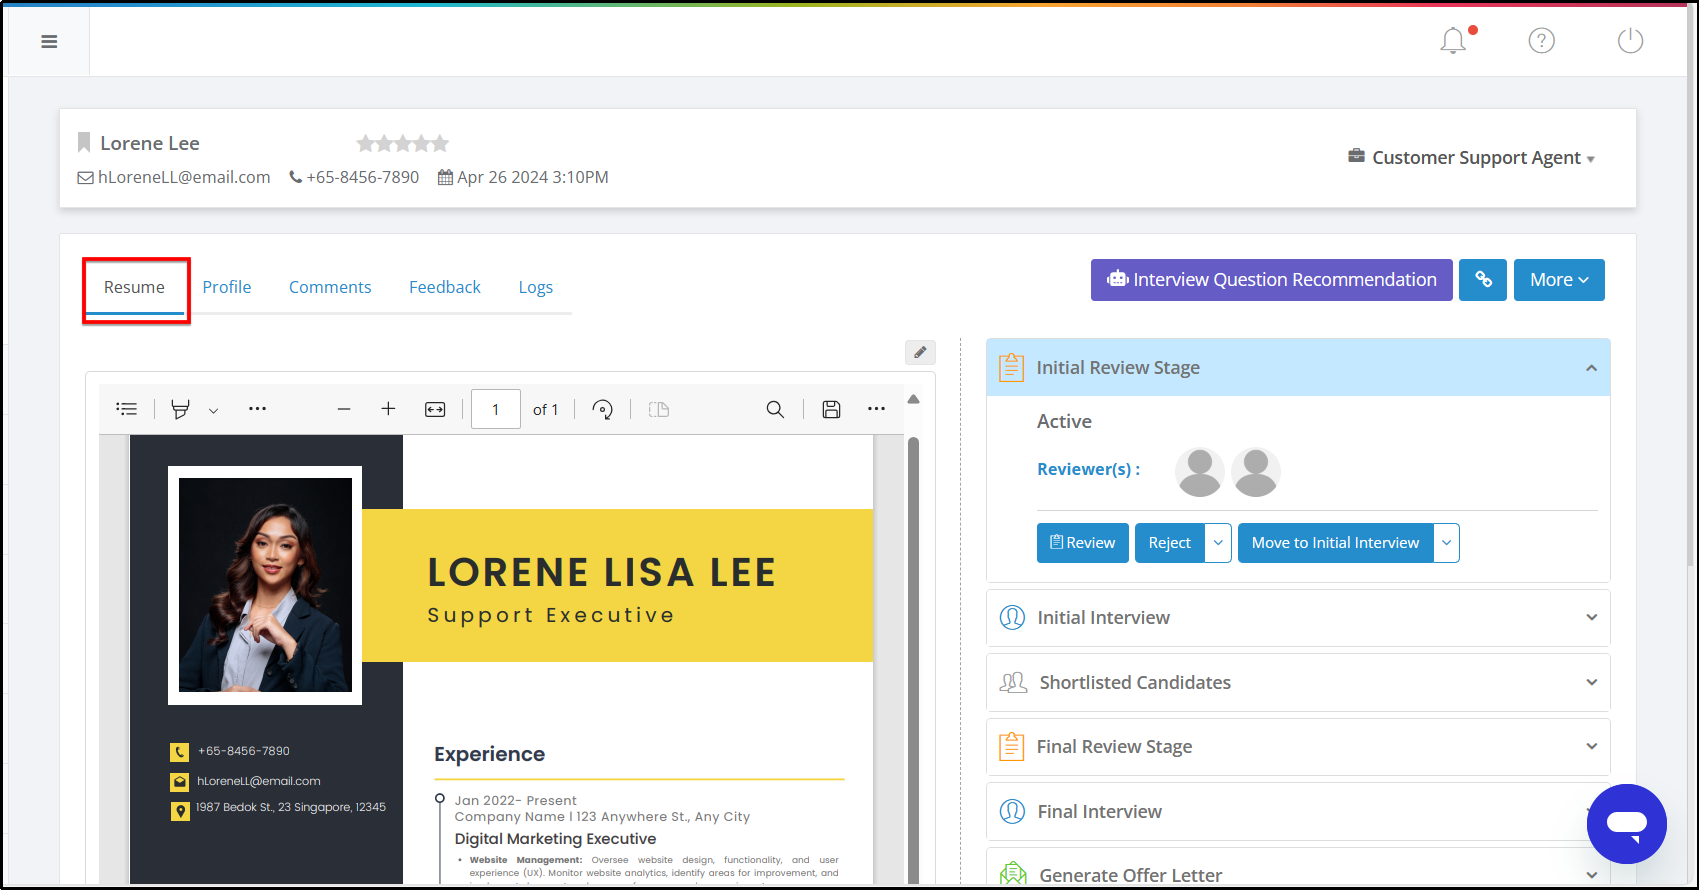Image resolution: width=1699 pixels, height=891 pixels.
Task: Search within the resume PDF
Action: tap(775, 409)
